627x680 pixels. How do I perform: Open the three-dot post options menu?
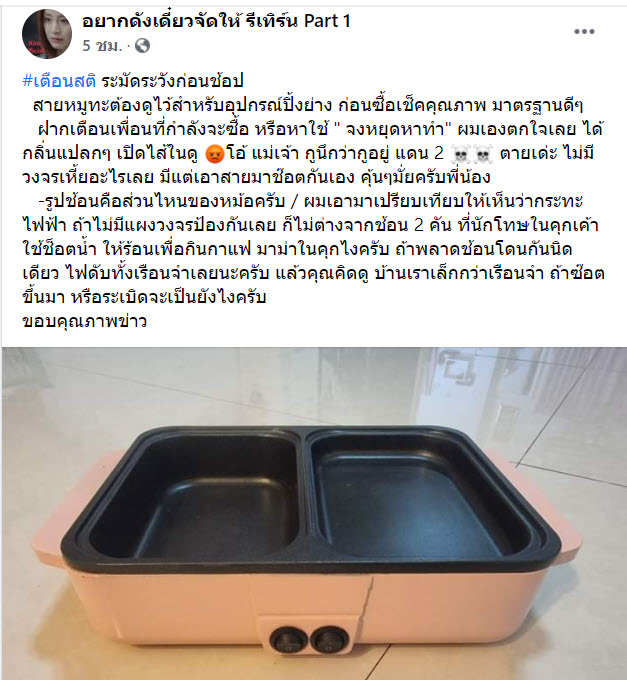(584, 31)
